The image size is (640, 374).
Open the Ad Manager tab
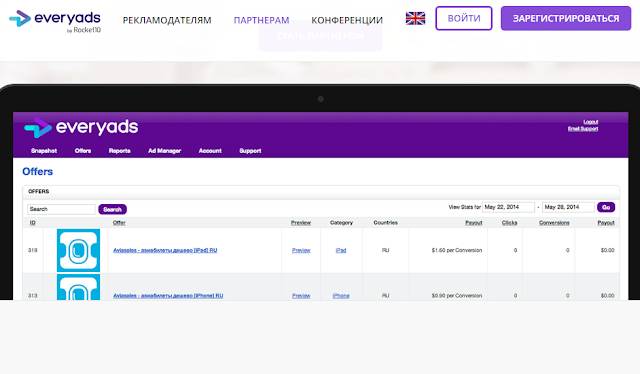pyautogui.click(x=164, y=151)
